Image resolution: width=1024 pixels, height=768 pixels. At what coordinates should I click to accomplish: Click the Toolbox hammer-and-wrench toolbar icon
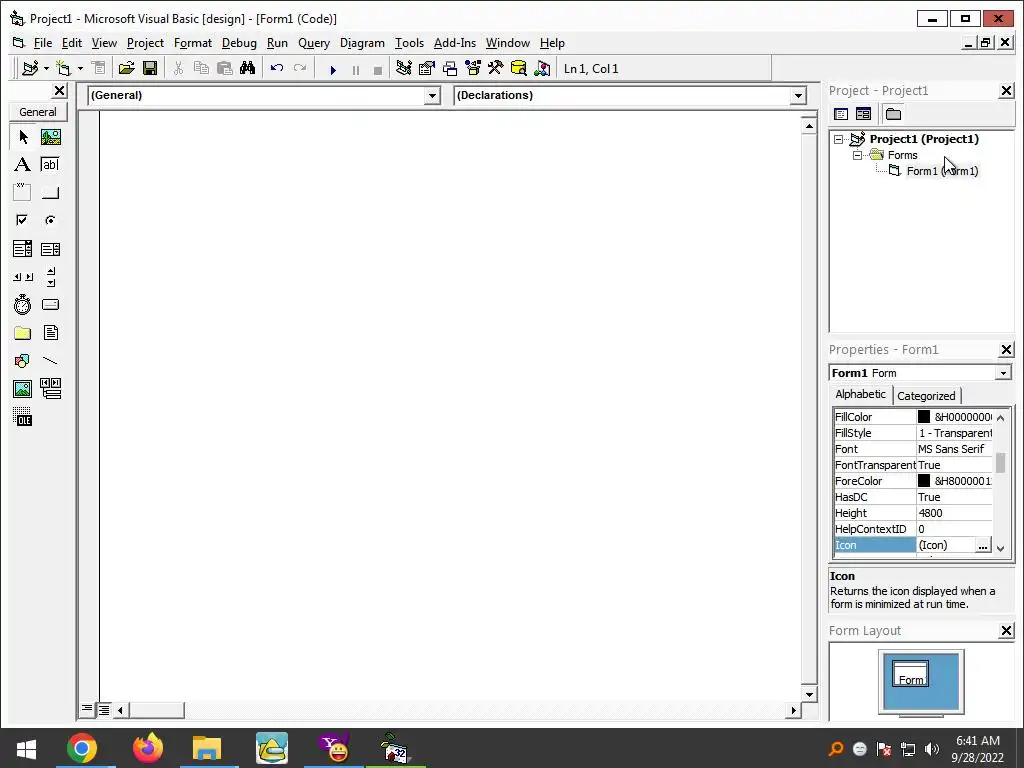tap(496, 68)
